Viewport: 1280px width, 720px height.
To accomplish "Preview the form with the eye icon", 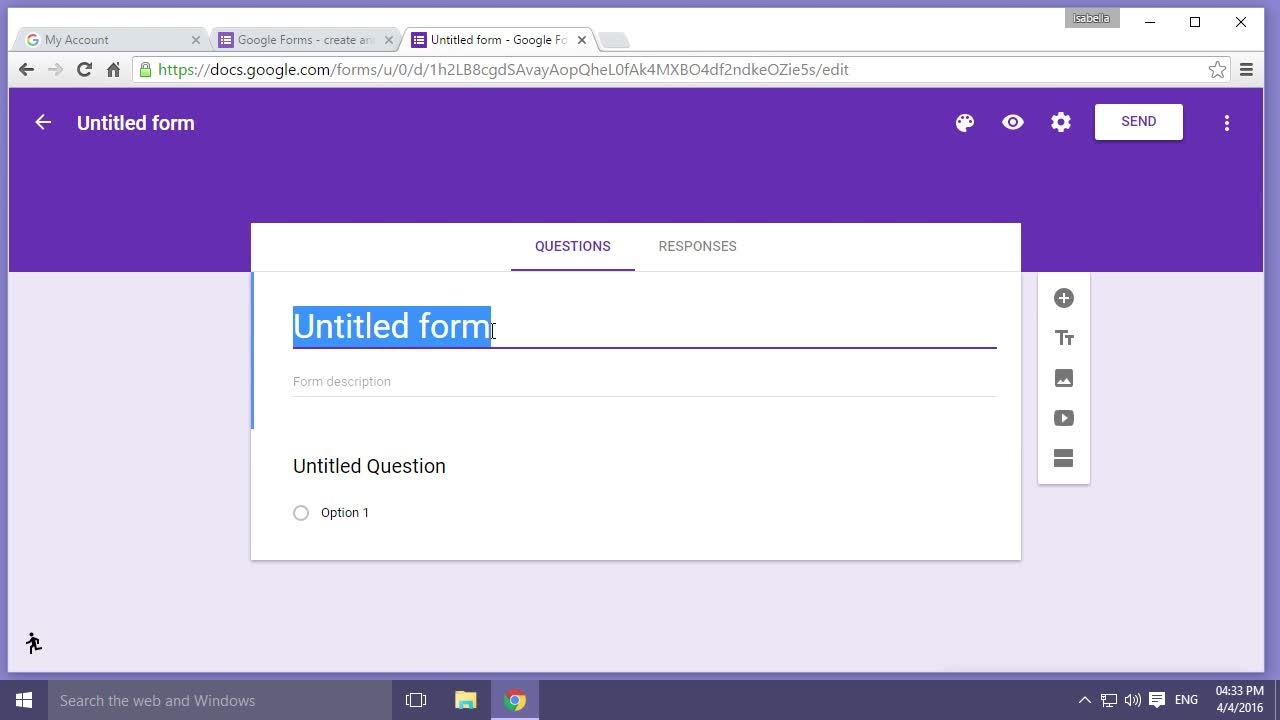I will [1013, 122].
